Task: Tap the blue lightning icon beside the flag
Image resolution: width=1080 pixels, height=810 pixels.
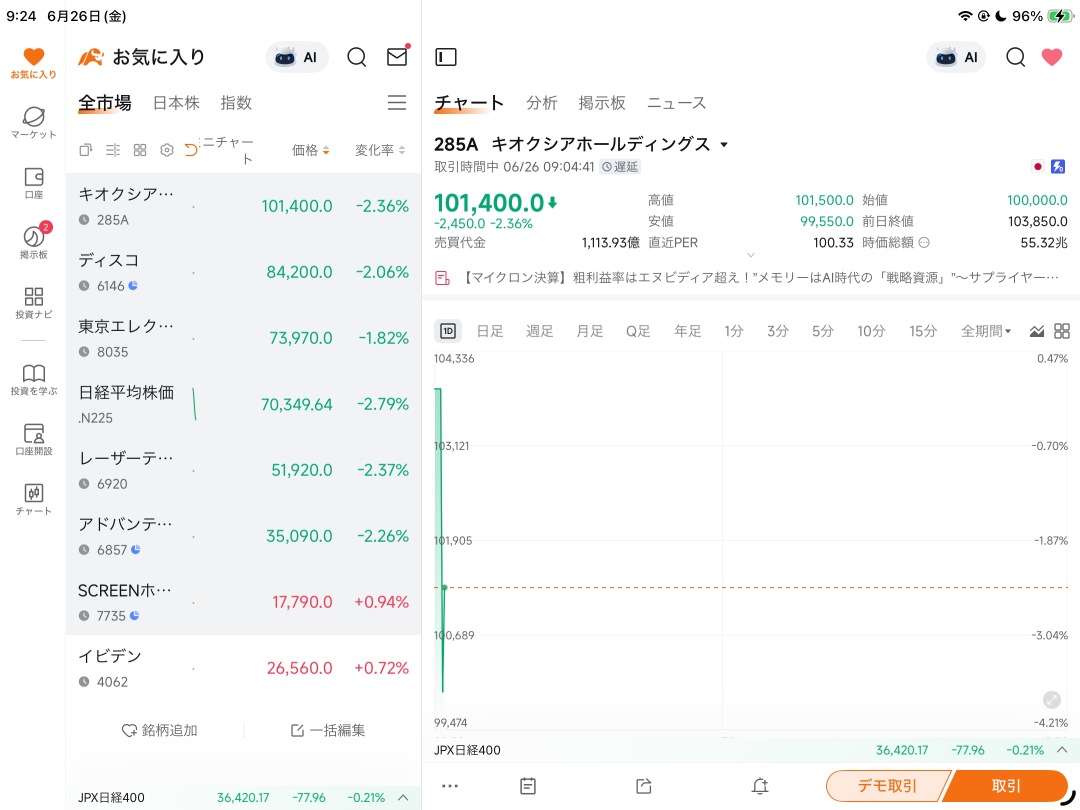Action: (1057, 167)
